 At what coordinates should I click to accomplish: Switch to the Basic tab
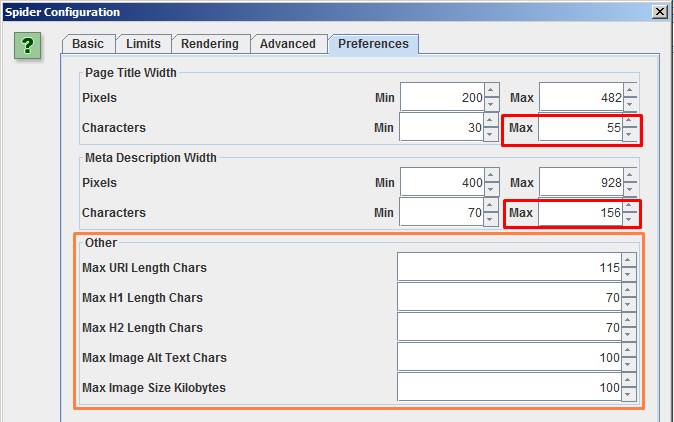coord(88,44)
